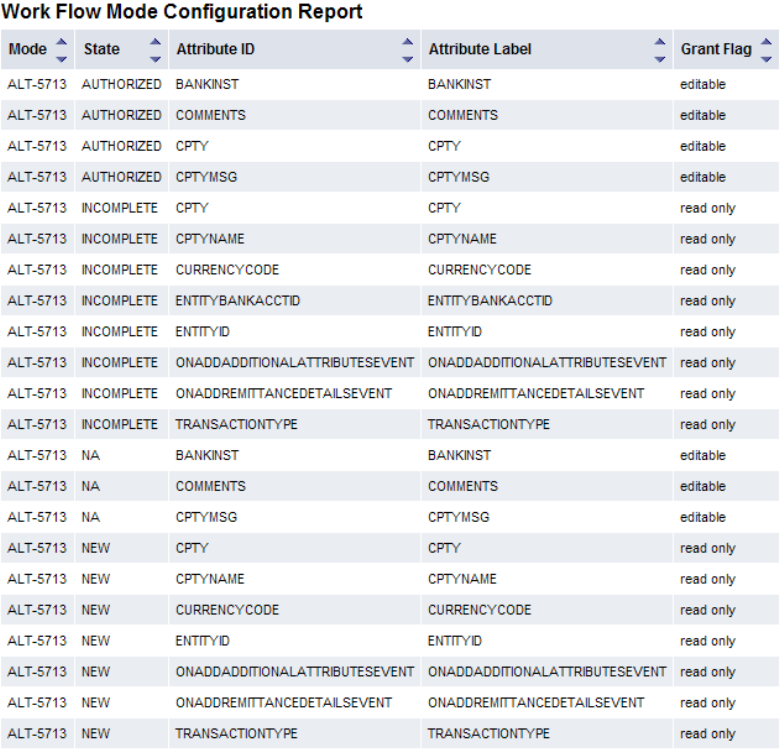Sort Grant Flag ascending via up arrow
Image resolution: width=784 pixels, height=752 pixels.
(766, 42)
